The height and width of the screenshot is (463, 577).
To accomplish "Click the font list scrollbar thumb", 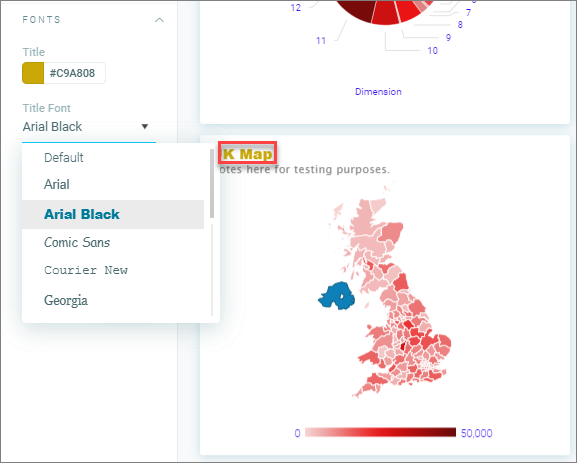I will point(212,183).
